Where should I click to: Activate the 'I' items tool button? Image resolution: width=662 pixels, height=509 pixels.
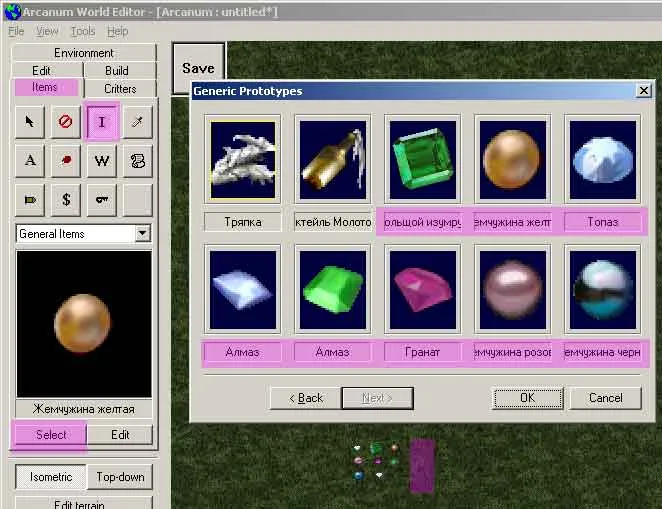point(102,122)
